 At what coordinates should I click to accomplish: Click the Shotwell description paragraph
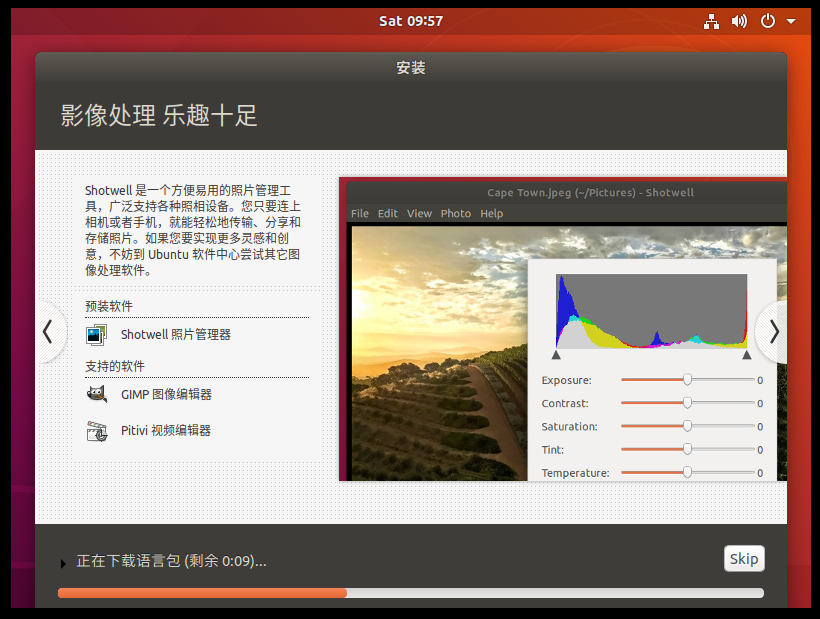click(193, 230)
